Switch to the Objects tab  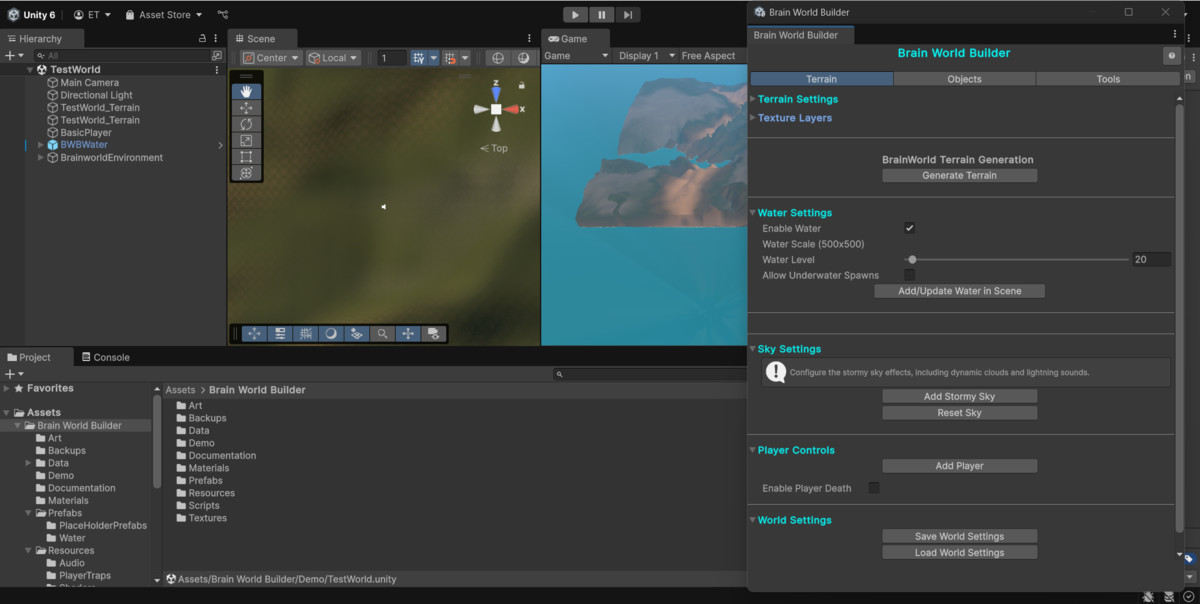coord(964,79)
